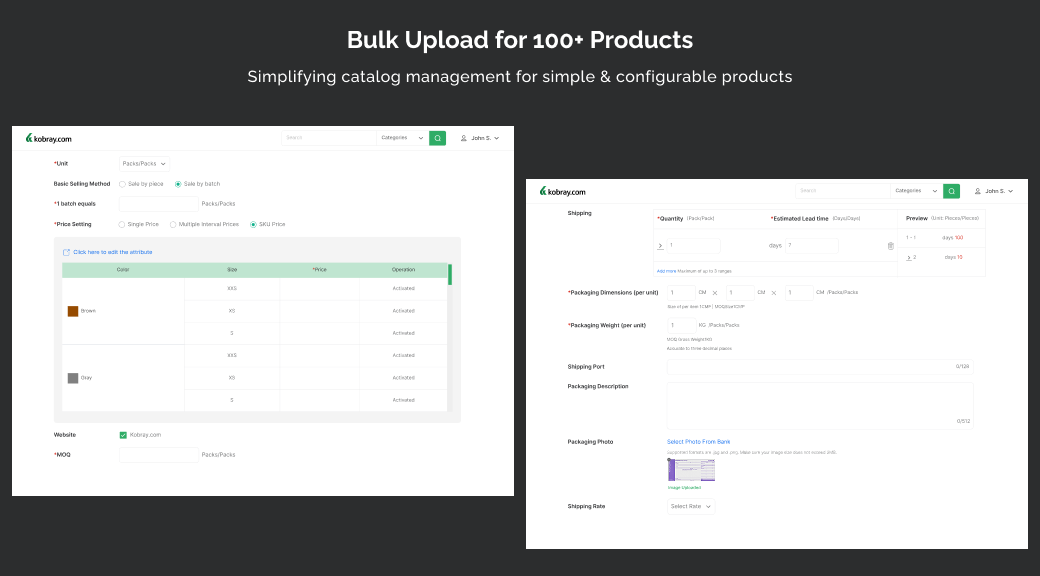The image size is (1040, 576).
Task: Open the Packs/Packs unit dropdown
Action: coord(145,163)
